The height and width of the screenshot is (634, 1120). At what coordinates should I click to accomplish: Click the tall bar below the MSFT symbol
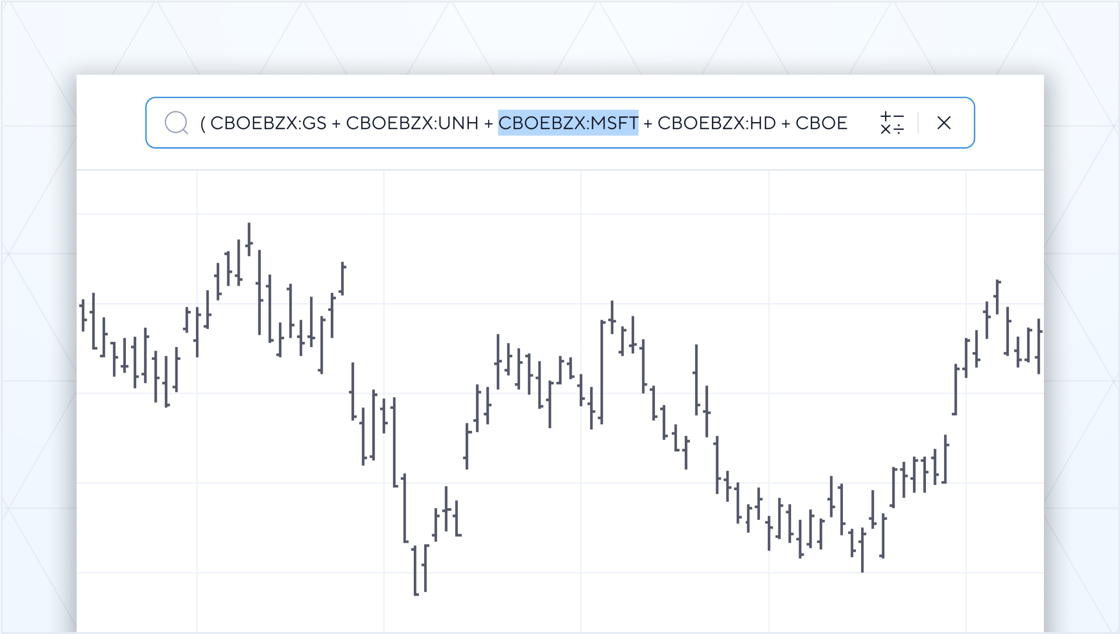[x=602, y=370]
